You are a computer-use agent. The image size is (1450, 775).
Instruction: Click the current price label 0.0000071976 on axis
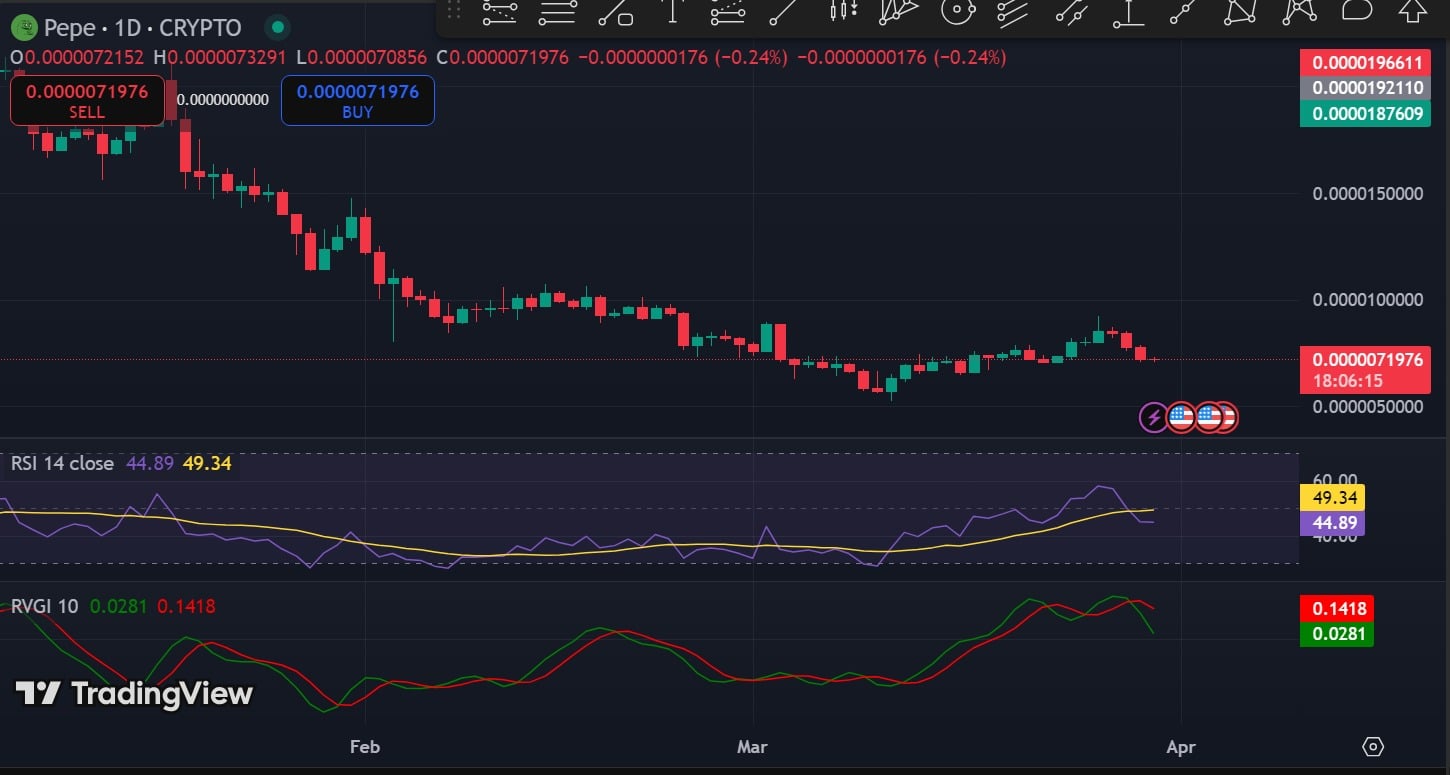click(1366, 361)
